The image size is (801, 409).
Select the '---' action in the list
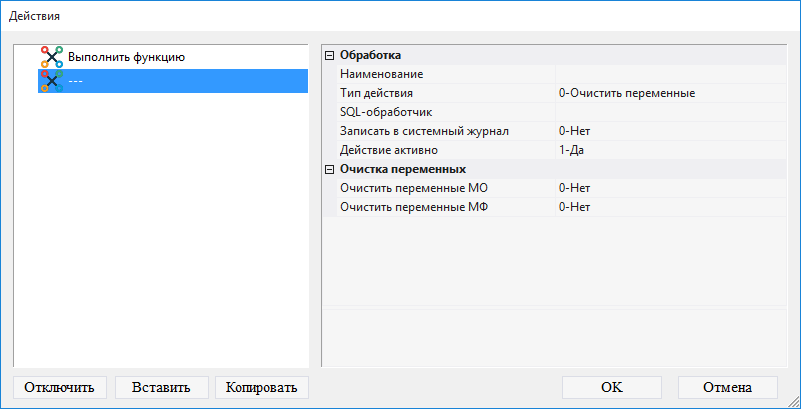(76, 81)
